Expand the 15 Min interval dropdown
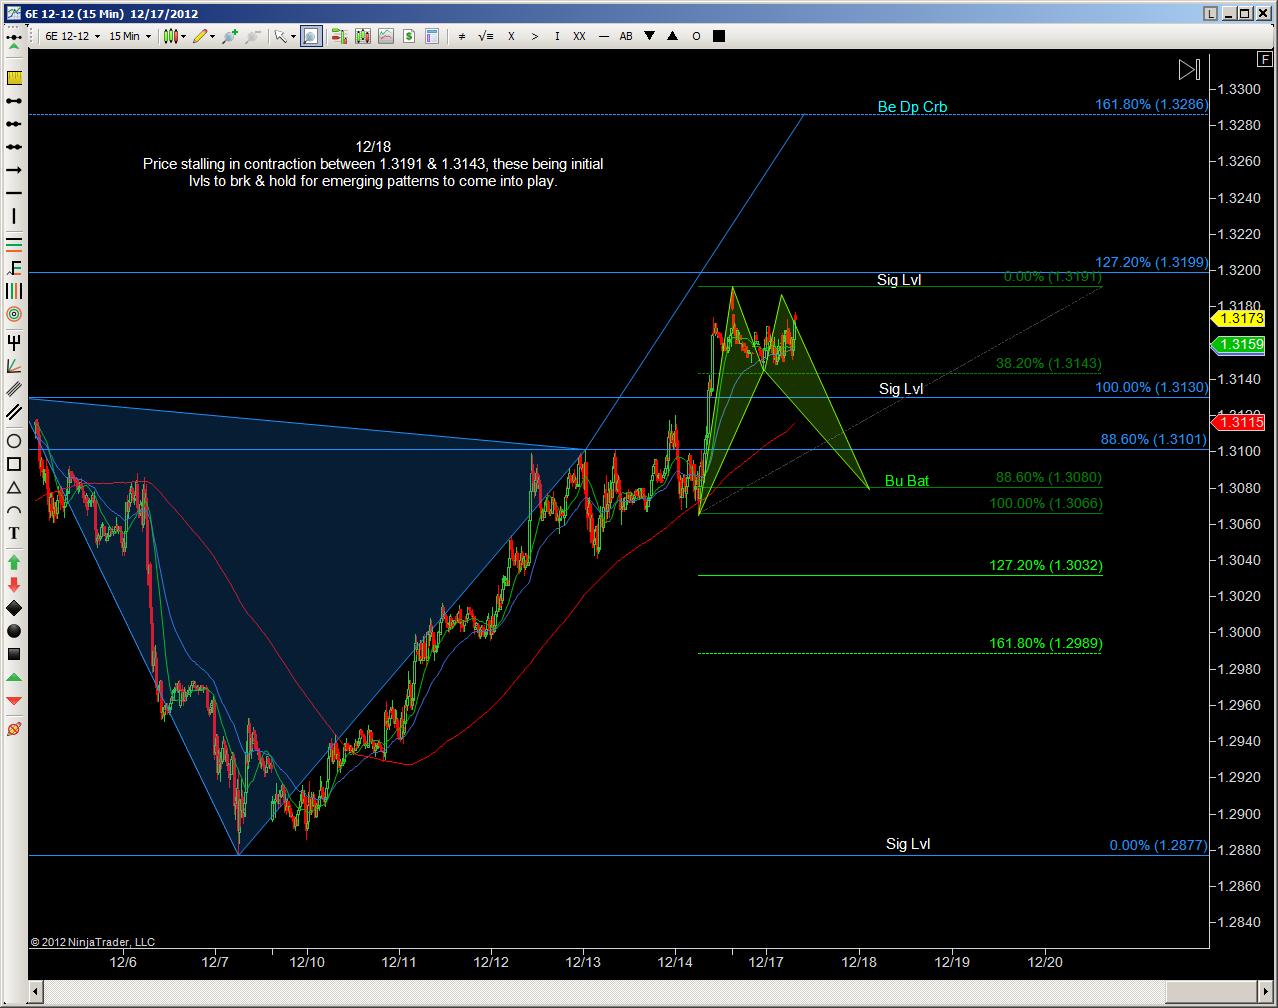The image size is (1278, 1008). pyautogui.click(x=130, y=36)
